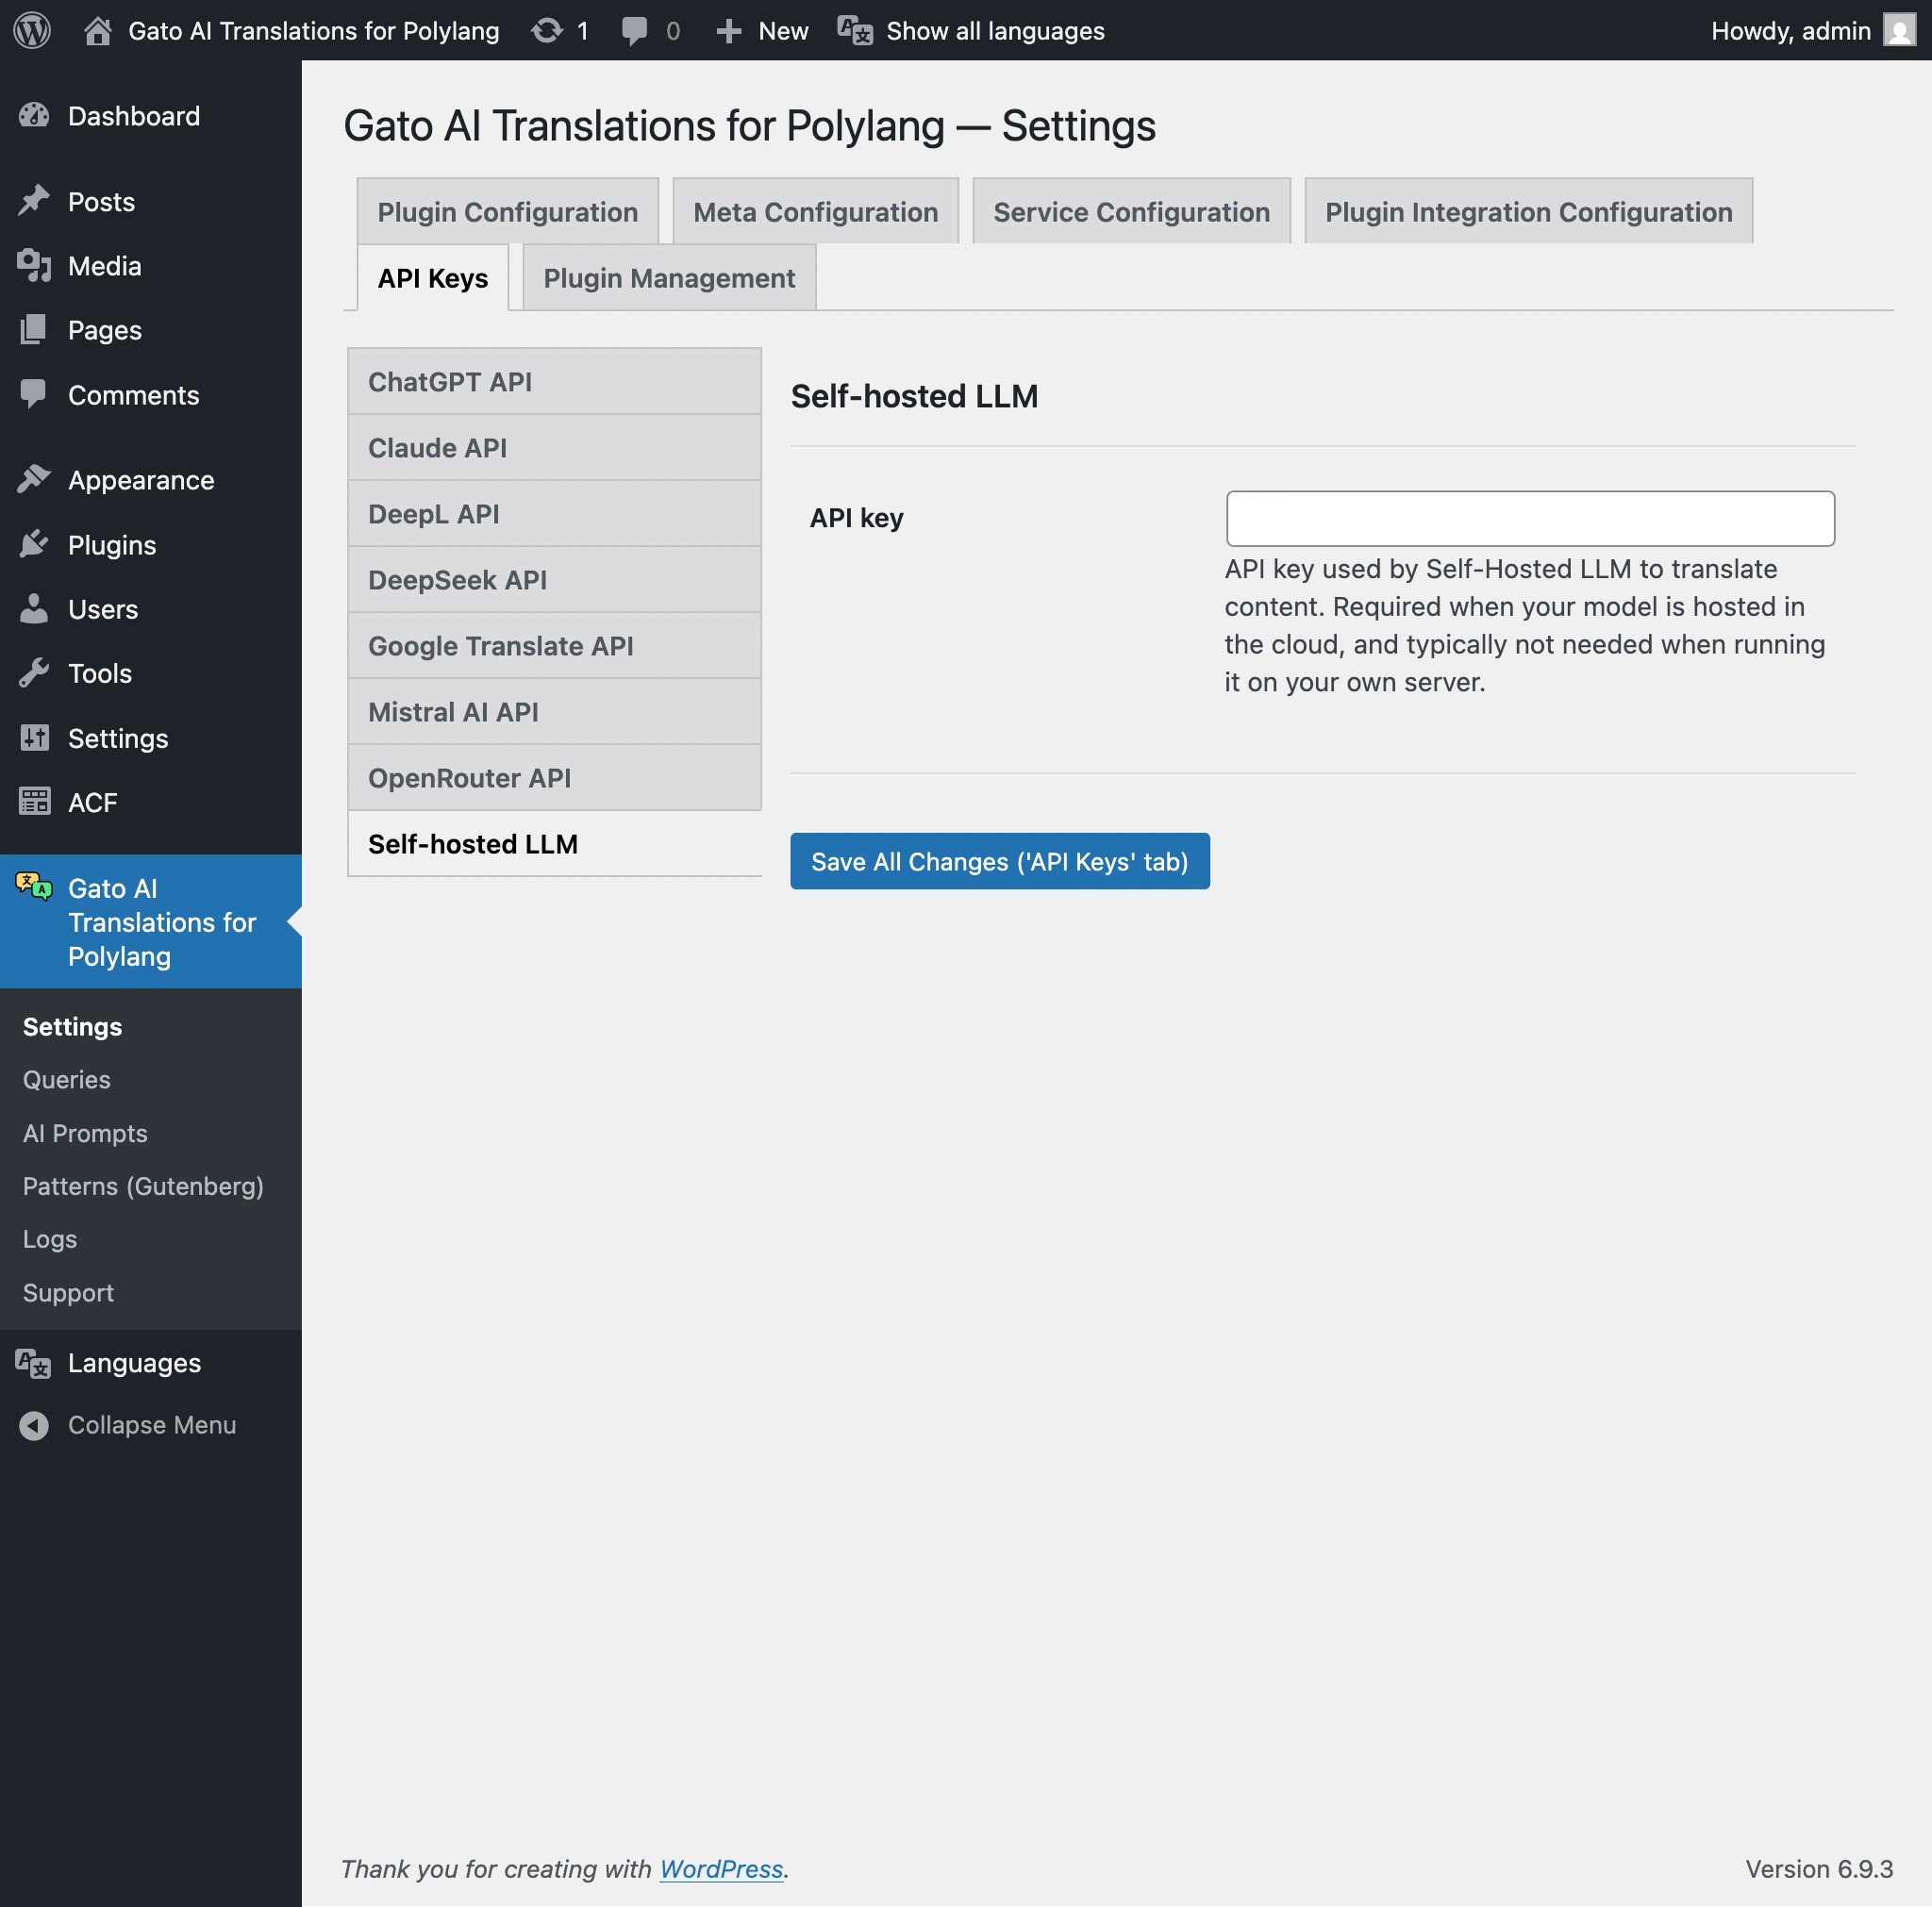Open the Plugin Integration Configuration tab
1932x1907 pixels.
(x=1527, y=211)
